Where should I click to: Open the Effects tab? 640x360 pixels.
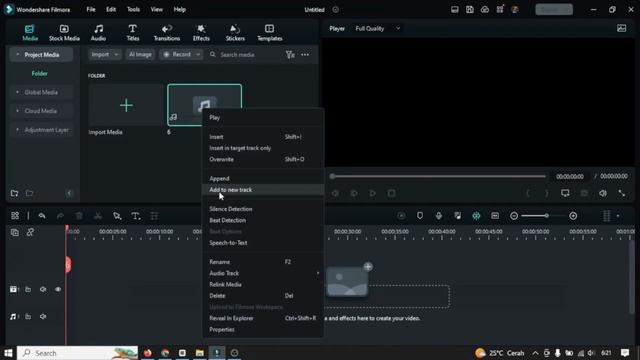201,33
